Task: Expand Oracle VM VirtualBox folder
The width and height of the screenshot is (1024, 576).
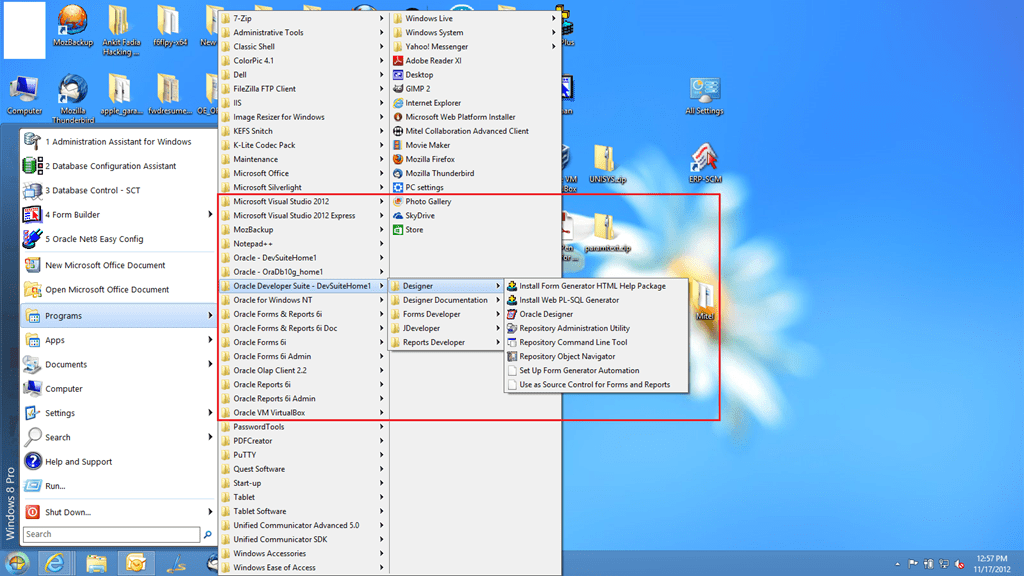Action: 303,413
